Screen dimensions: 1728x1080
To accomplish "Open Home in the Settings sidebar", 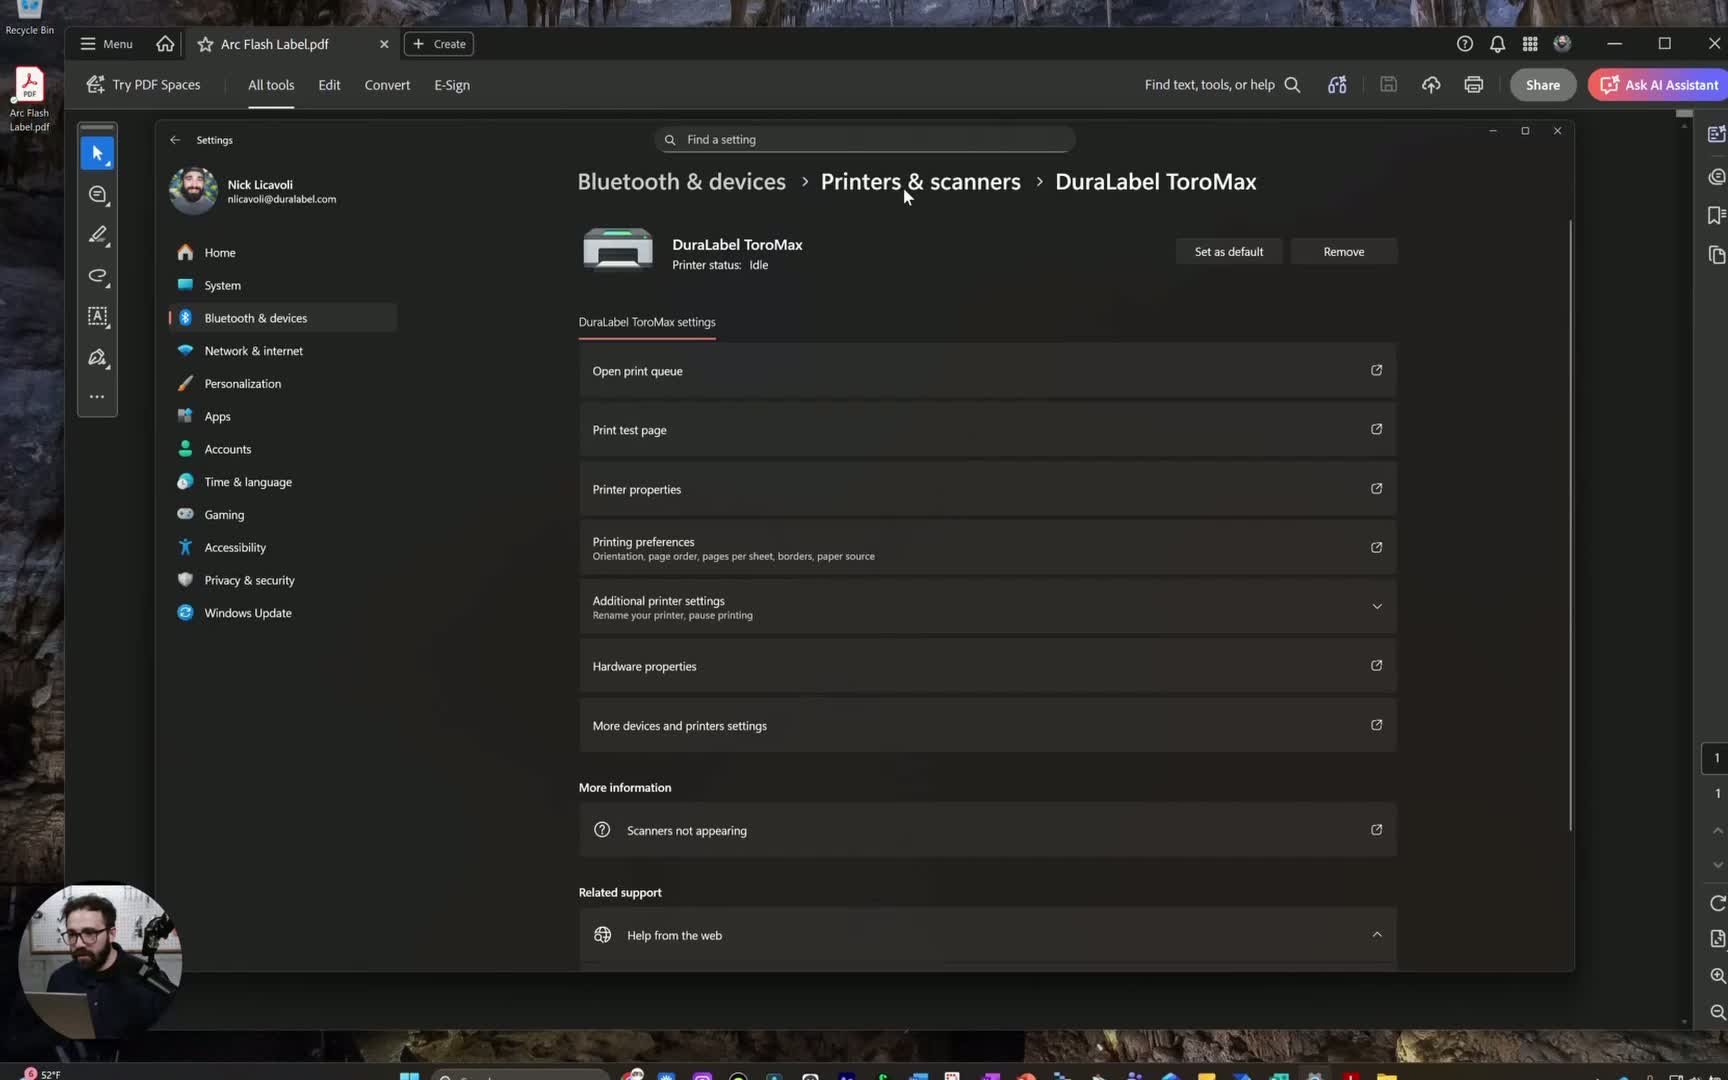I will [x=283, y=253].
